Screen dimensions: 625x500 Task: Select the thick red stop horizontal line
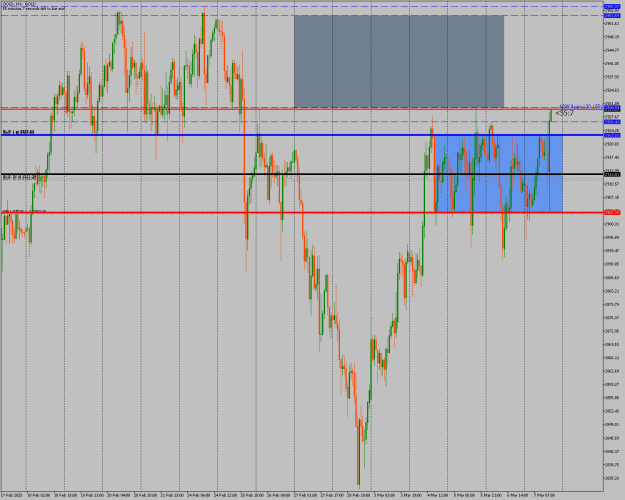coord(302,213)
